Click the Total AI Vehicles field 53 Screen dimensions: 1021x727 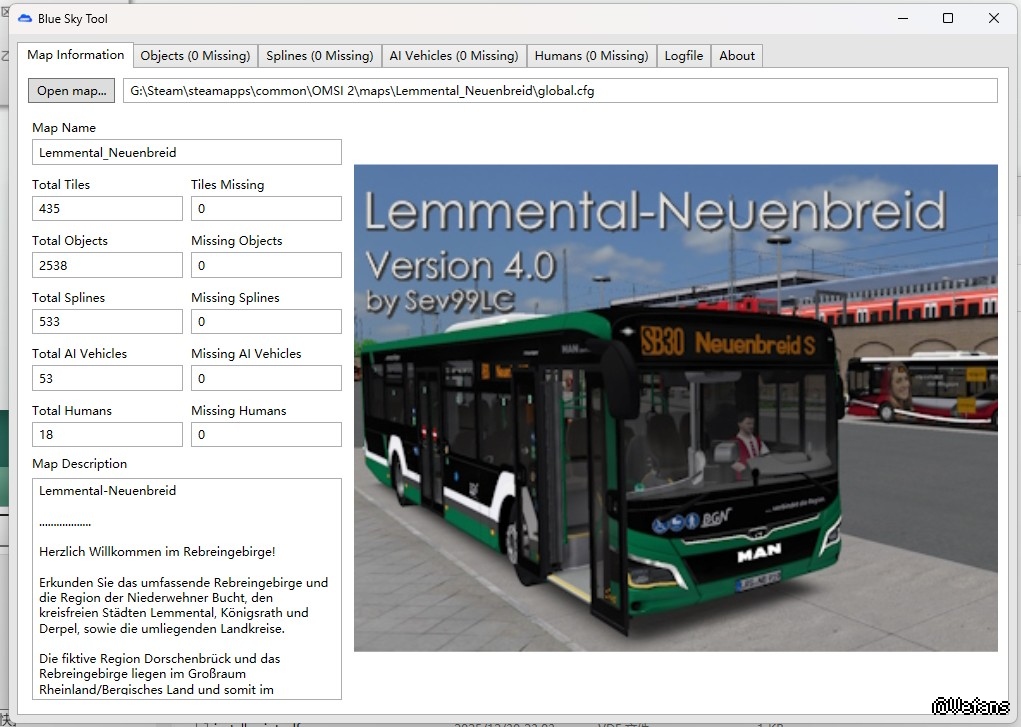107,378
